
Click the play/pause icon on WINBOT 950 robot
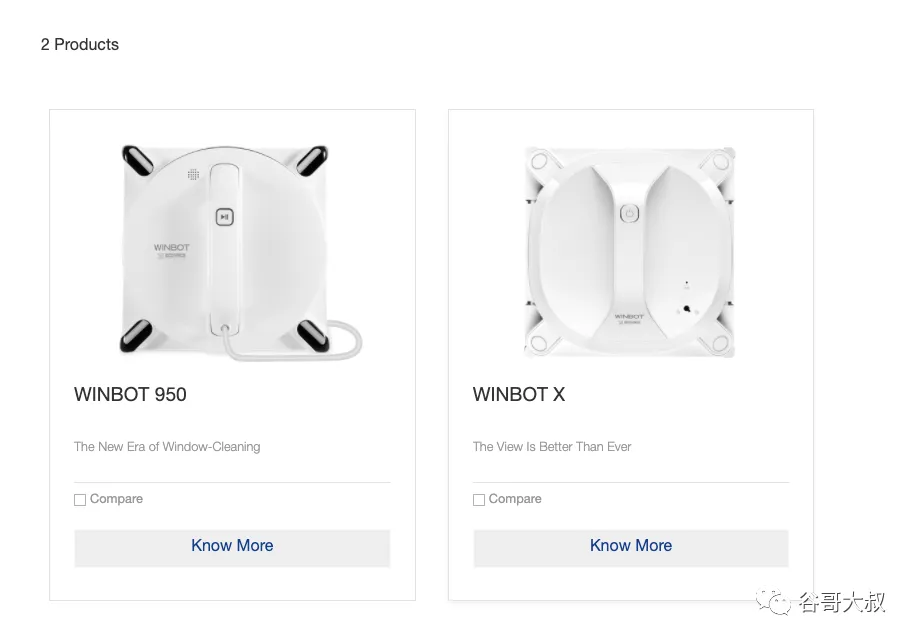point(225,217)
